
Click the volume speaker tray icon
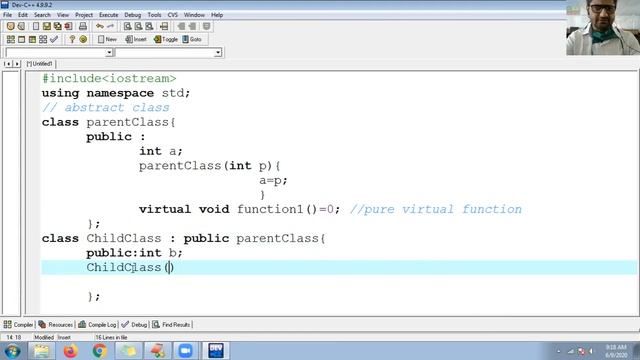tap(591, 351)
